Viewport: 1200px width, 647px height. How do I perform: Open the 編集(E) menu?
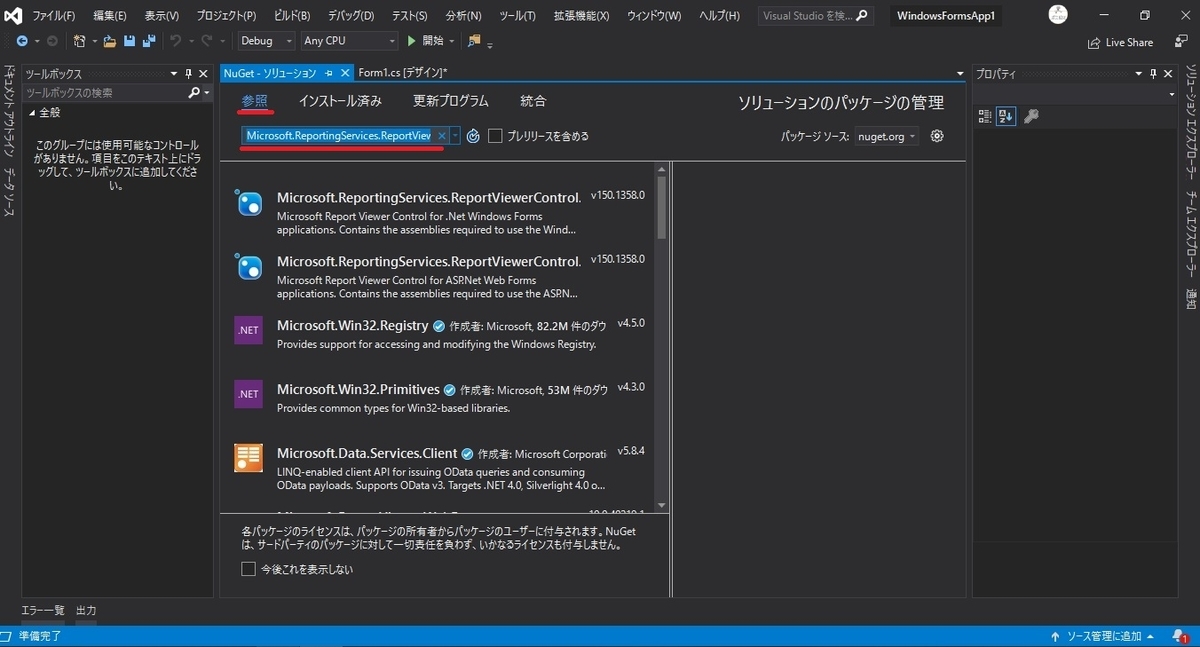pyautogui.click(x=109, y=16)
